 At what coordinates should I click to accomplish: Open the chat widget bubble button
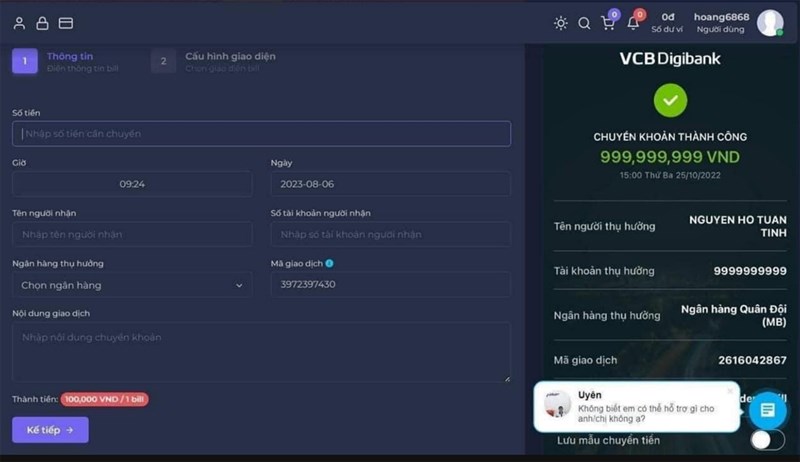767,410
